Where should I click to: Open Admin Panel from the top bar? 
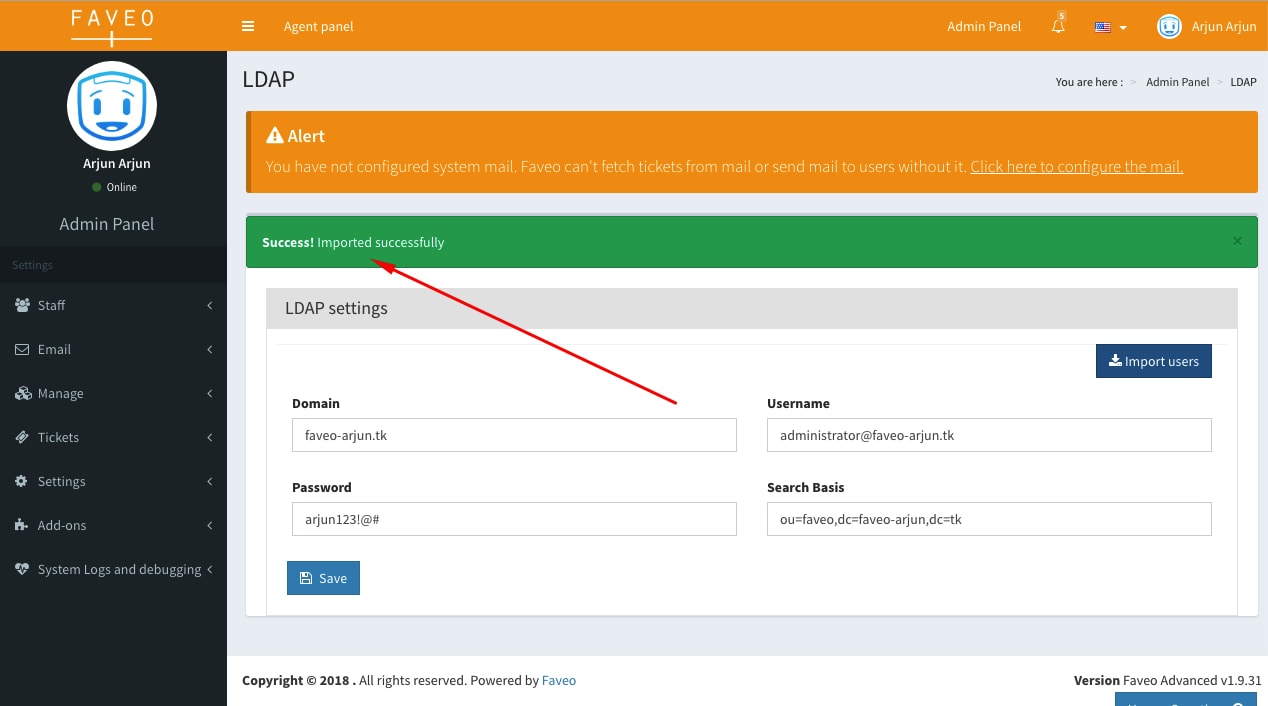984,26
